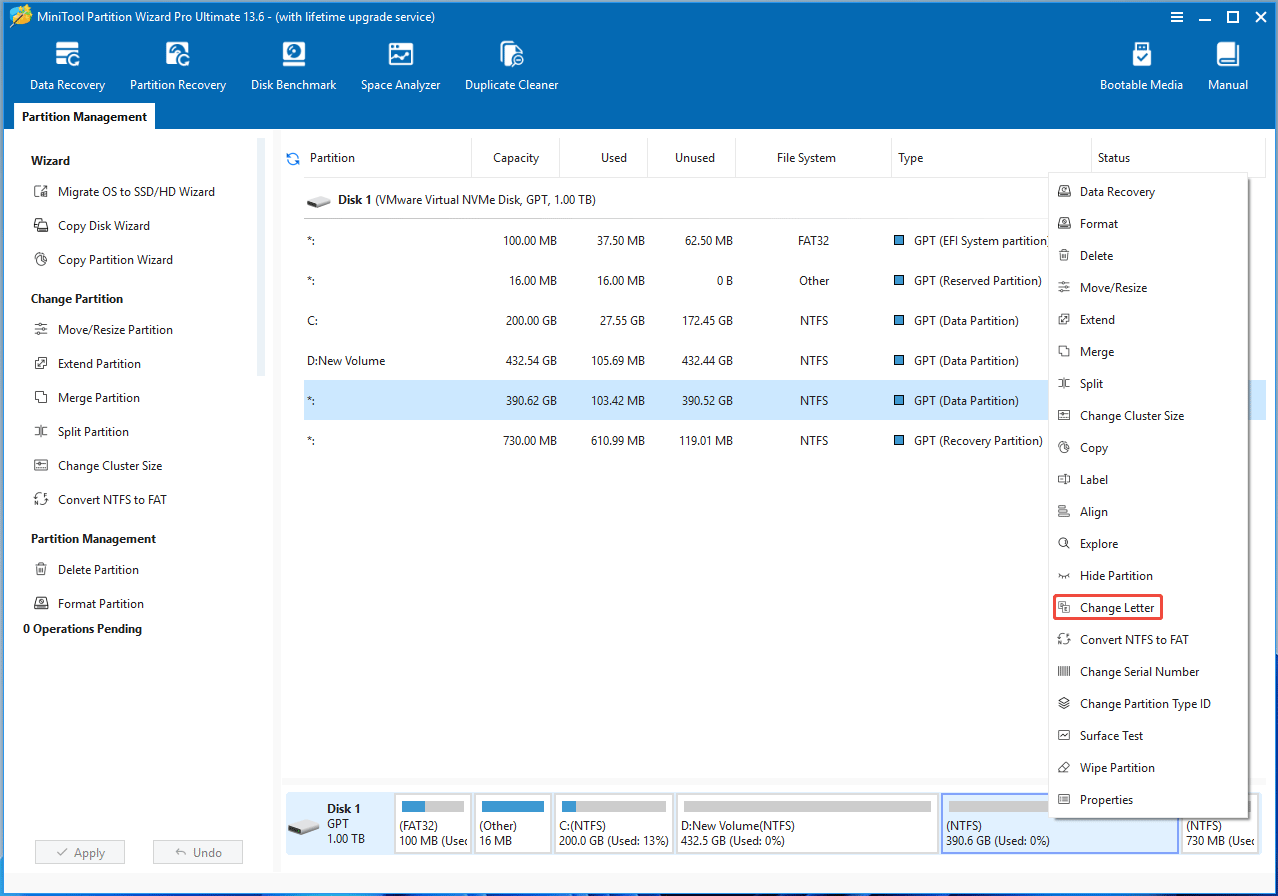Choose Label from the context menu
Screen dimensions: 1278x896
[x=1148, y=480]
